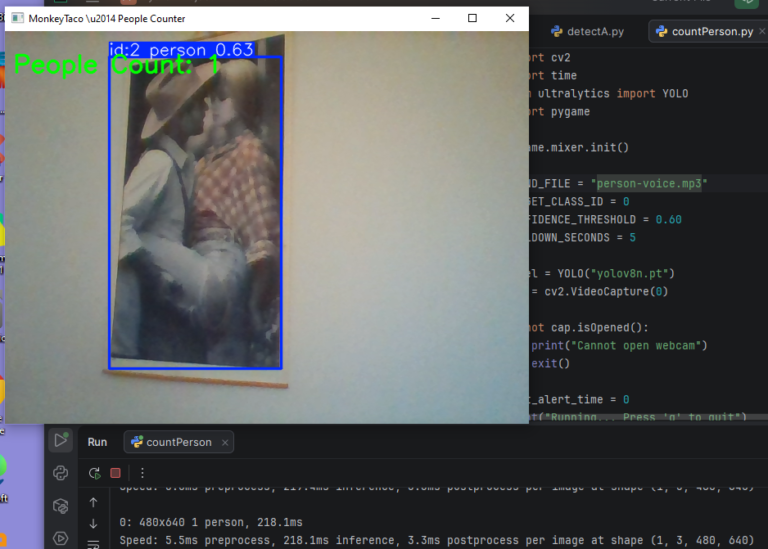Click the mixer.init() code line
This screenshot has height=549, width=768.
579,147
